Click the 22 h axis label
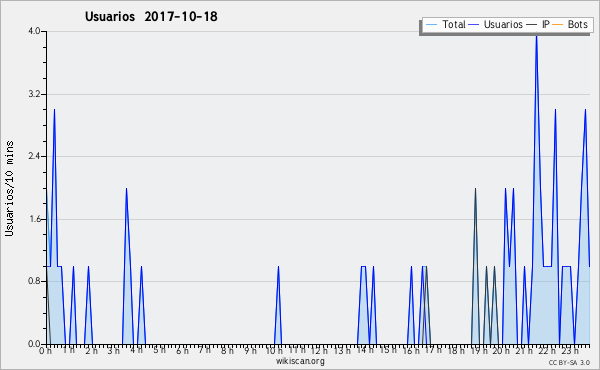Screen dimensions: 600x370 pyautogui.click(x=548, y=350)
